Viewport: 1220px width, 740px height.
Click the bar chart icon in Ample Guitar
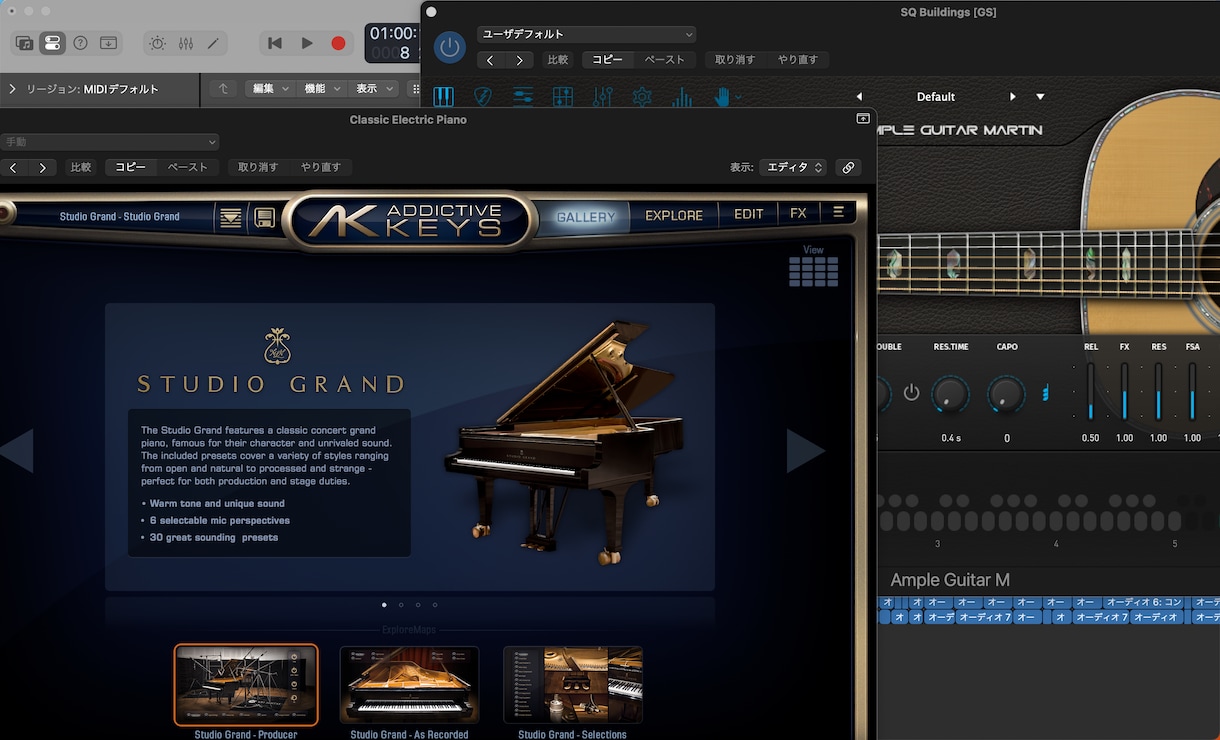pos(682,97)
